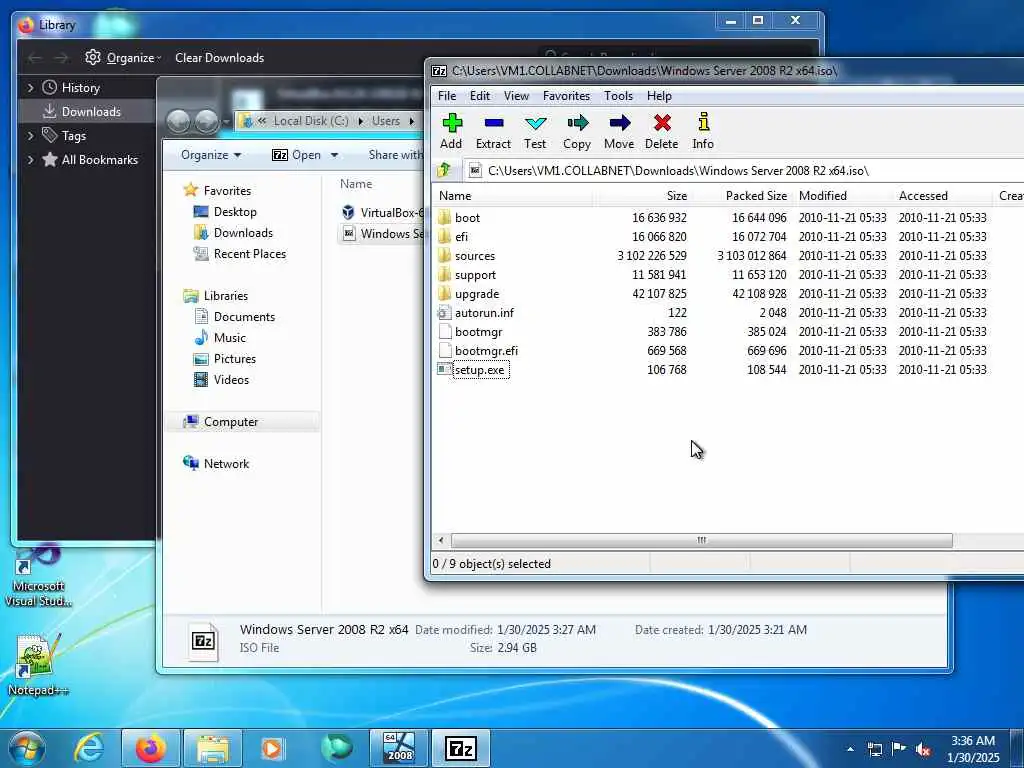
Task: Click the 7-Zip address path field
Action: pyautogui.click(x=744, y=170)
